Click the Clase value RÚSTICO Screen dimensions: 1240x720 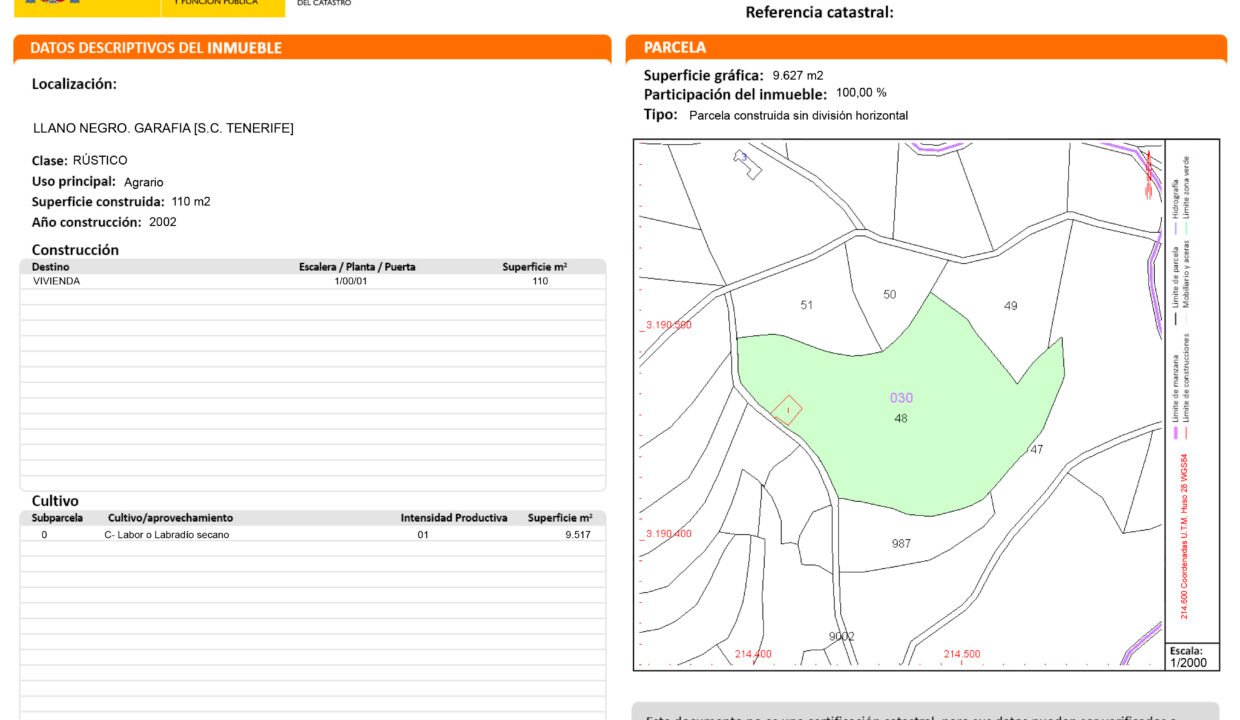coord(100,160)
